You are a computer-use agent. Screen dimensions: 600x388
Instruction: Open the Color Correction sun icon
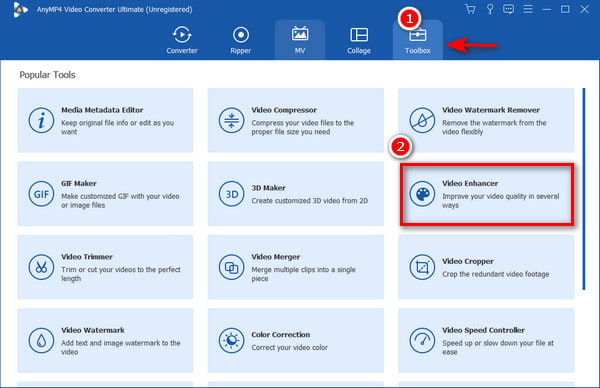click(231, 341)
